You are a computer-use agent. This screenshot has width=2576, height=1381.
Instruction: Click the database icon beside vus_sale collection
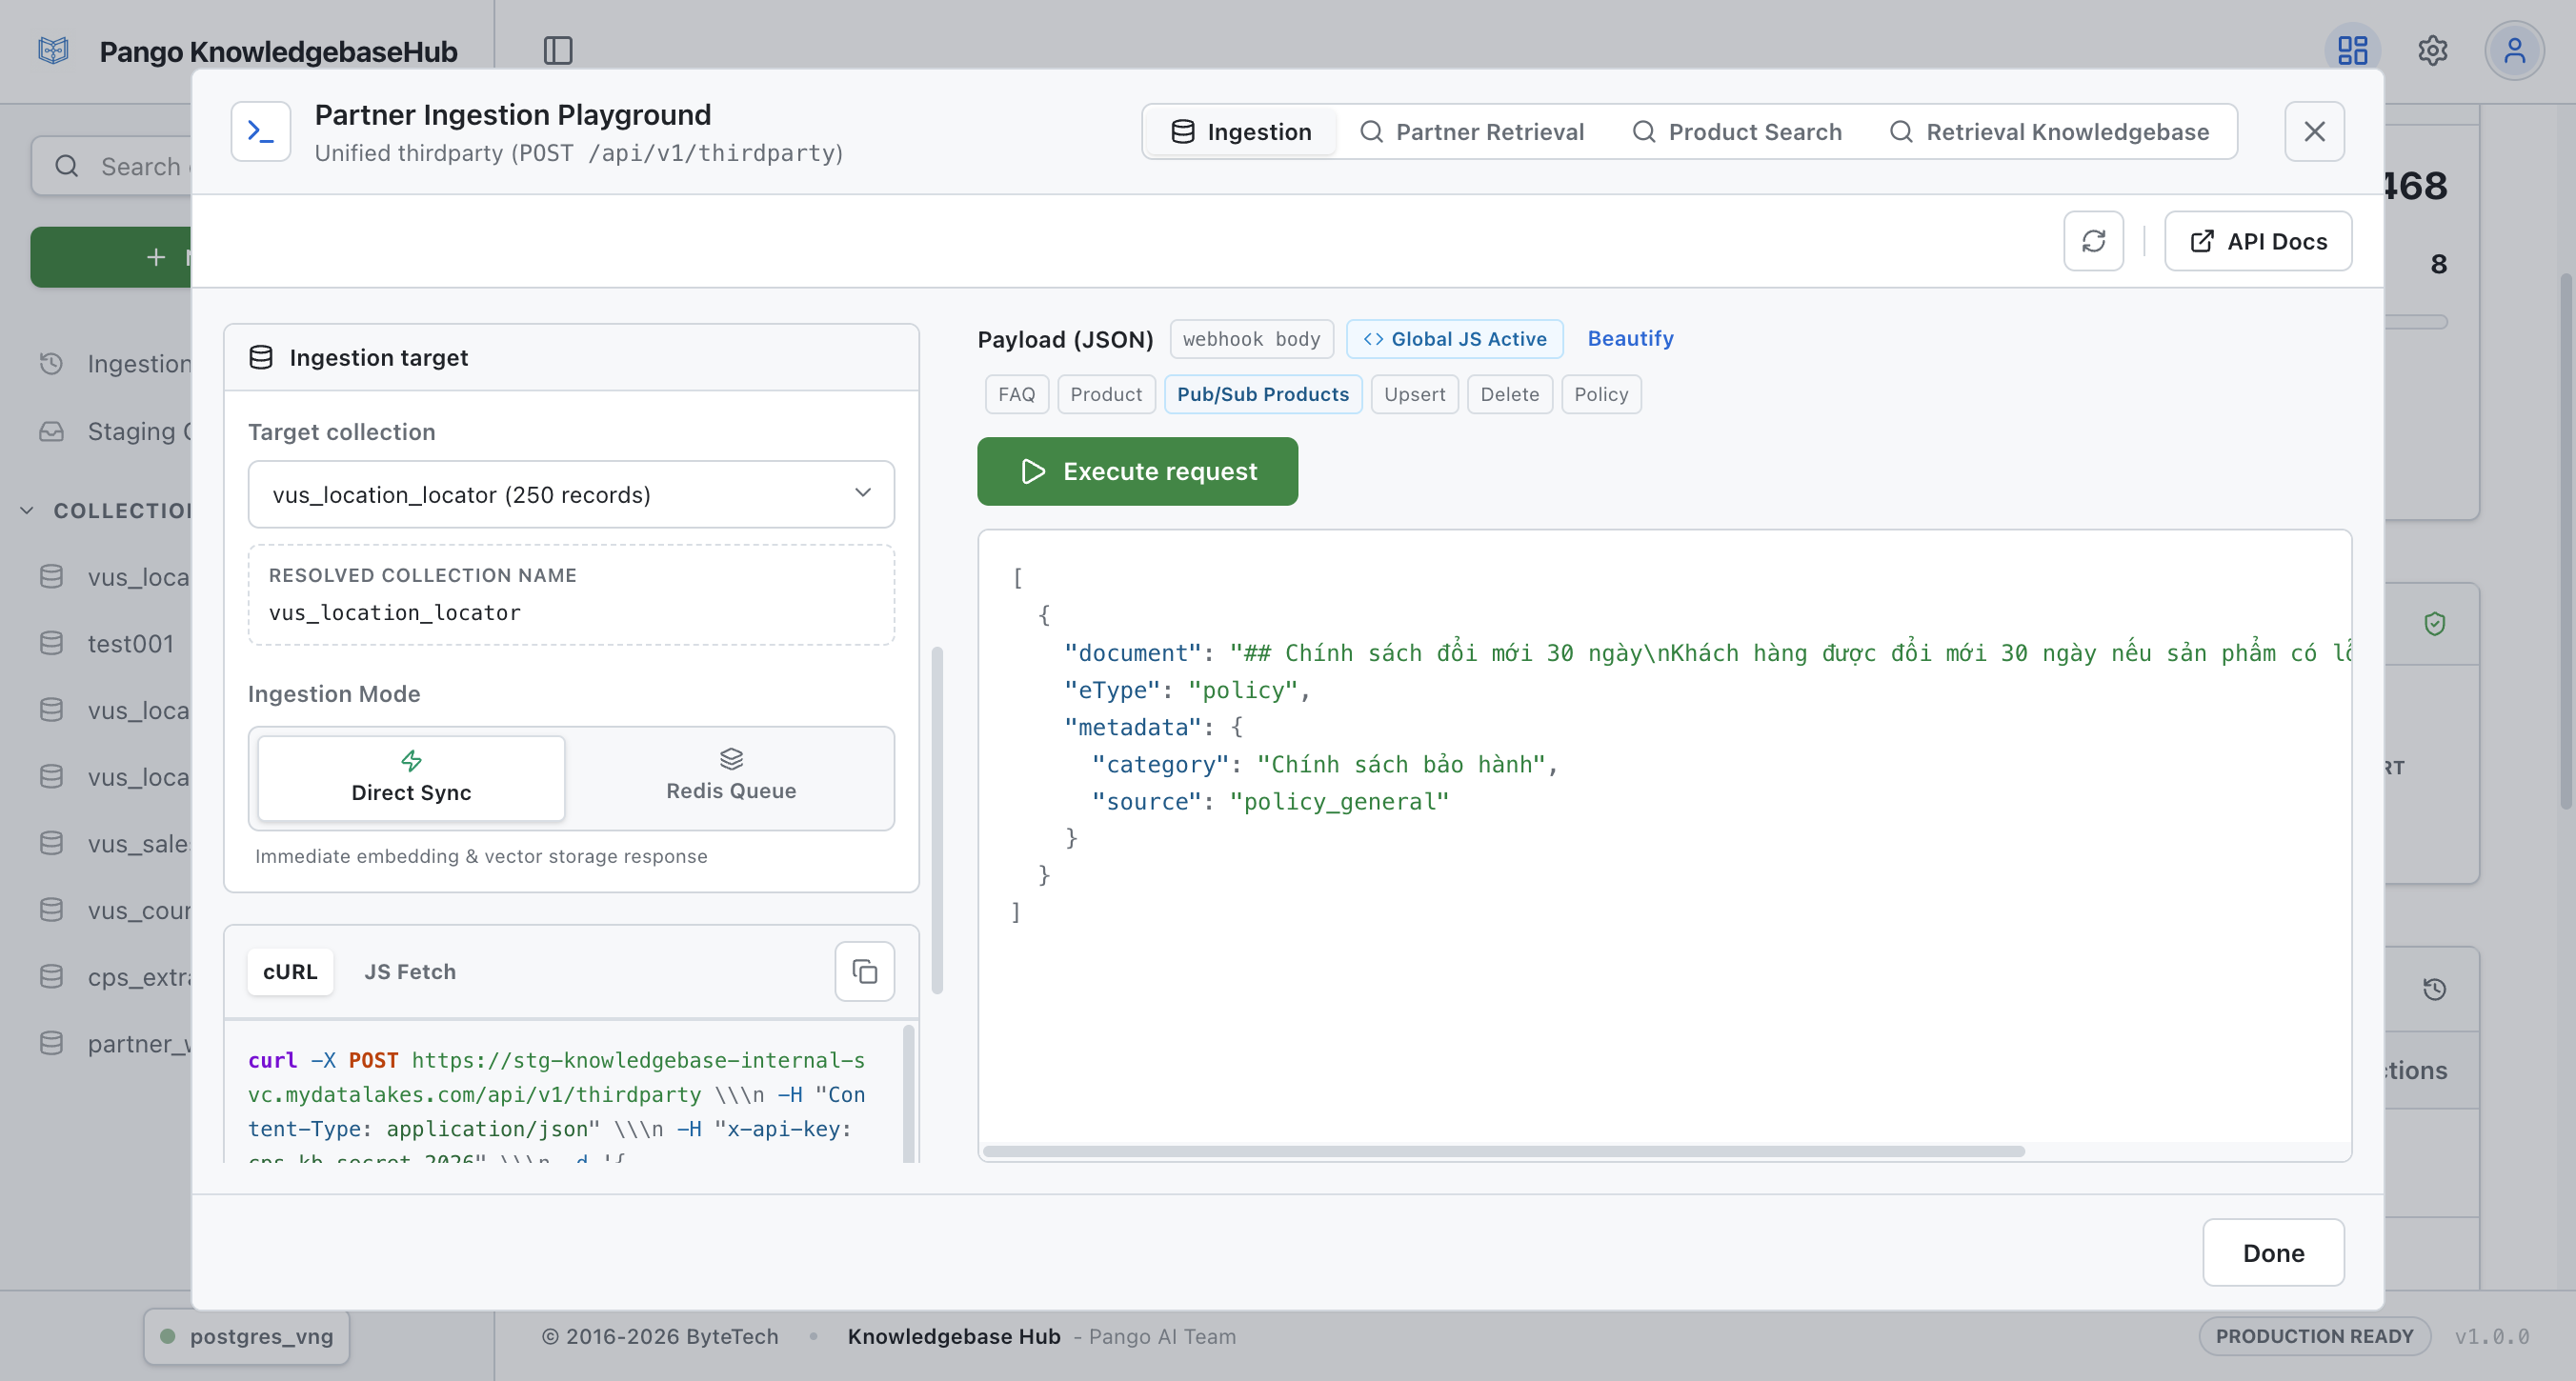(51, 843)
